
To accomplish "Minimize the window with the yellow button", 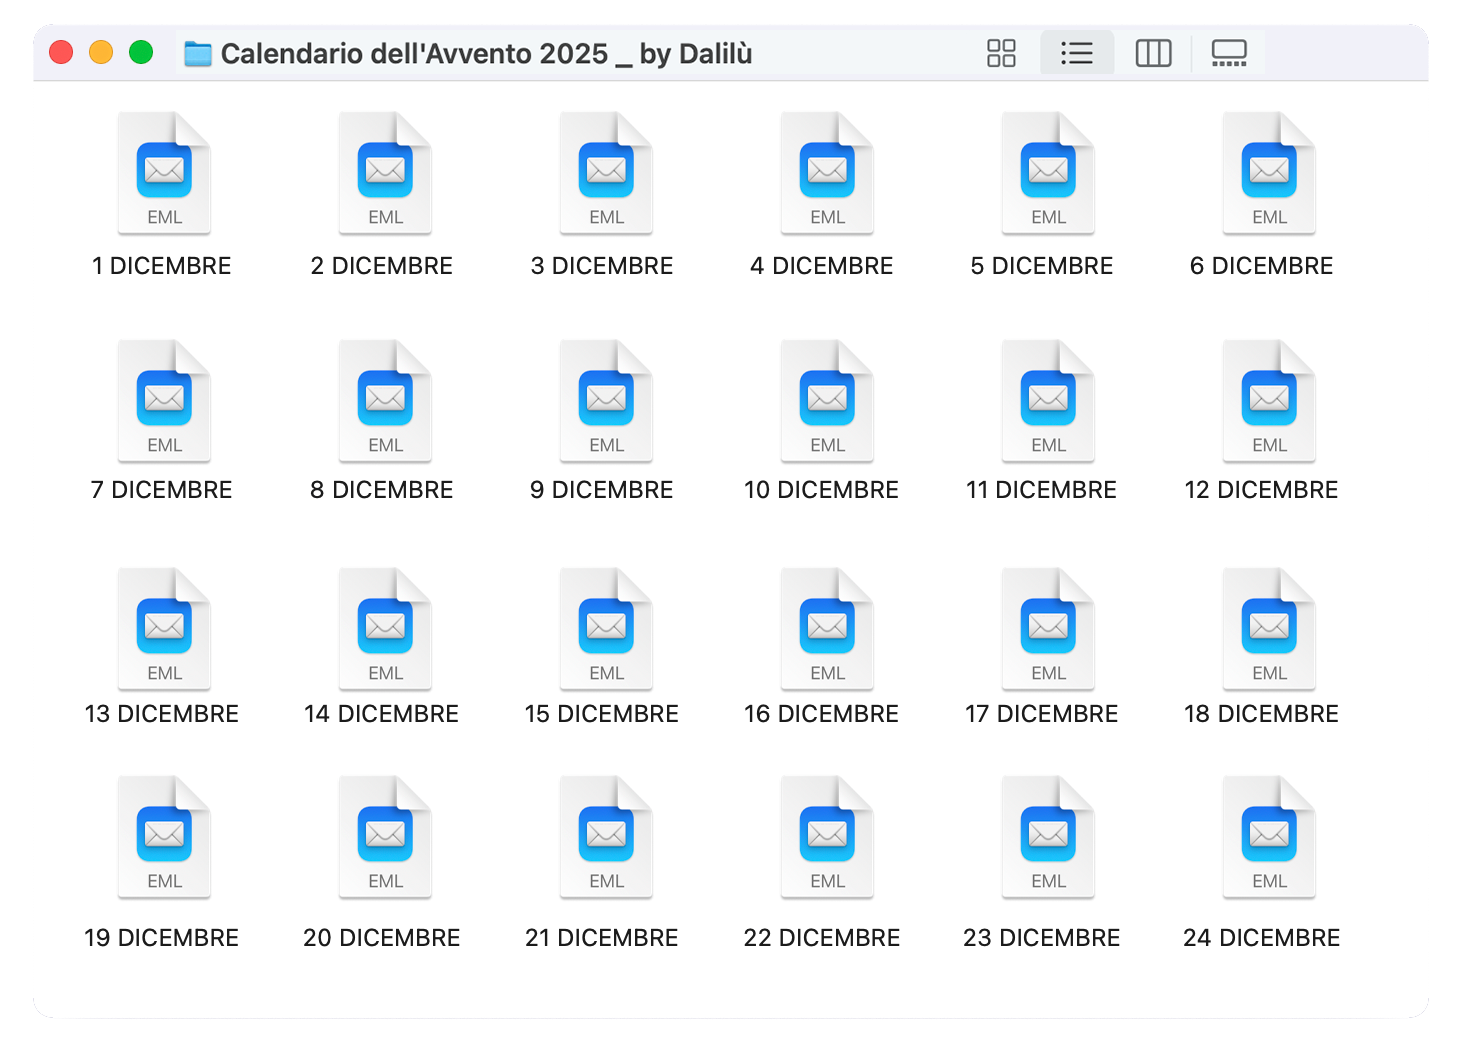I will pos(101,52).
